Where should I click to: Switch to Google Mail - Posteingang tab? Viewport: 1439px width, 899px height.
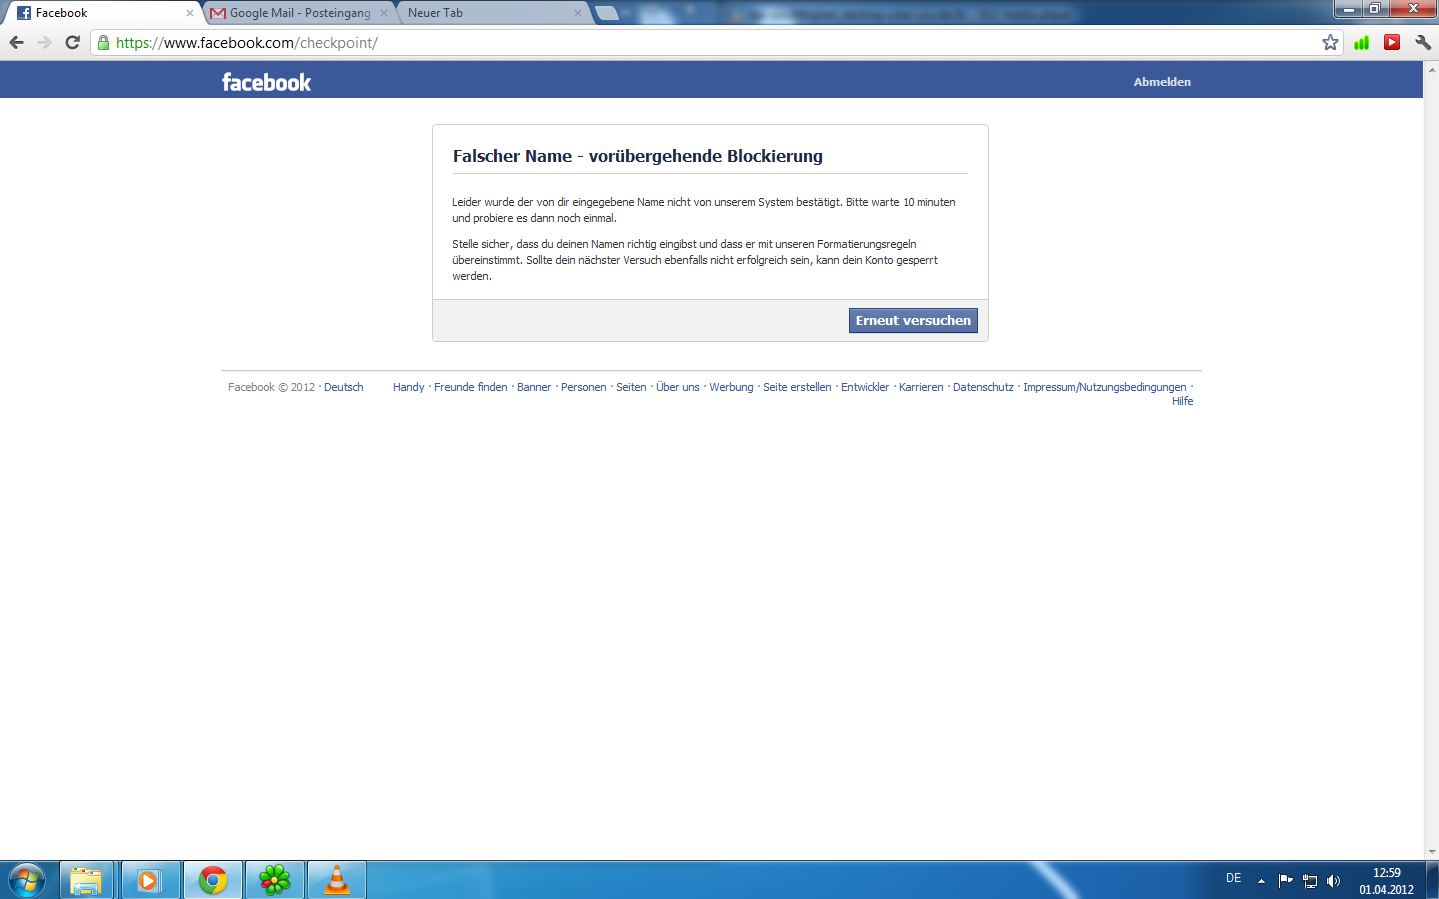[300, 13]
